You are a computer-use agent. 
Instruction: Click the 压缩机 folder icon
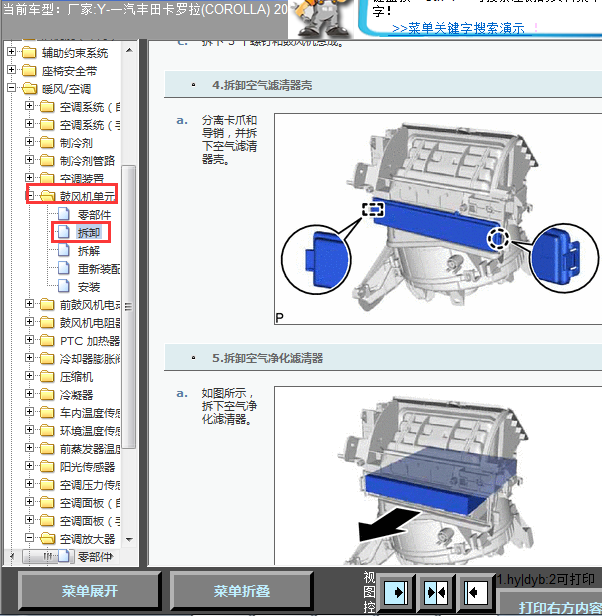point(47,377)
